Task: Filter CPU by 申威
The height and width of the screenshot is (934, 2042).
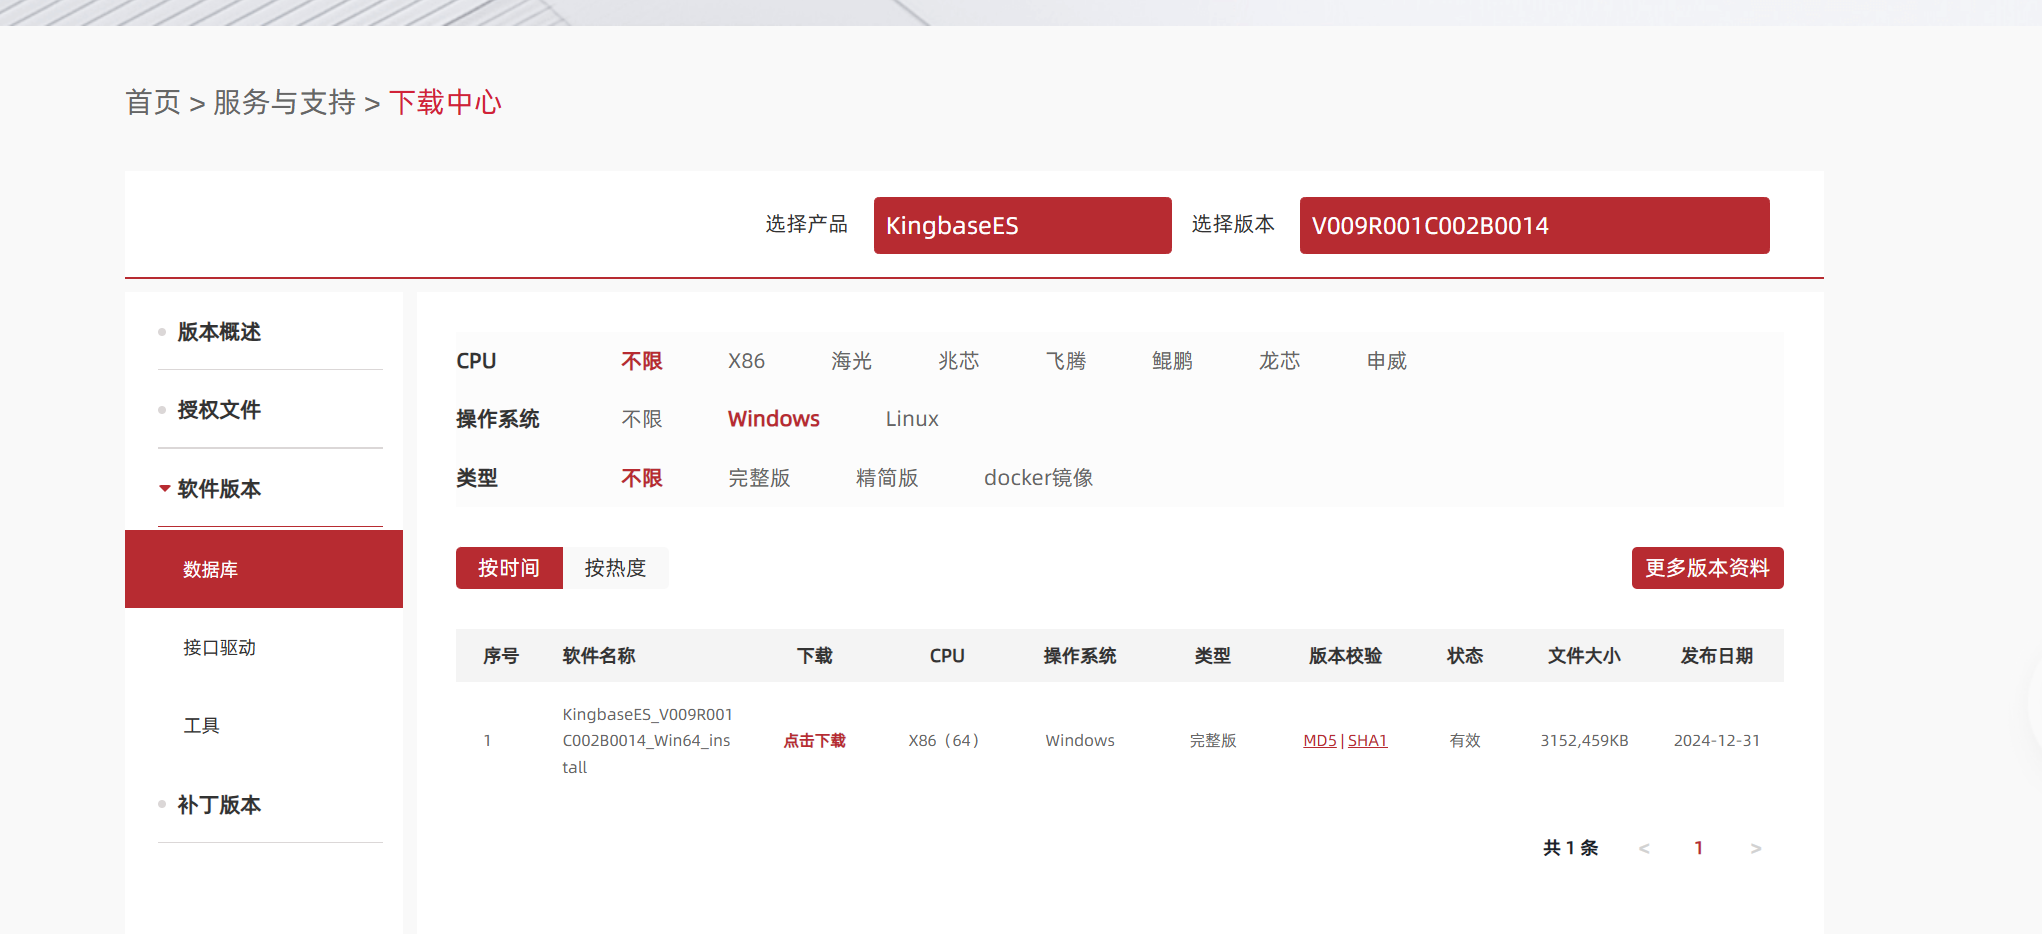Action: click(1387, 361)
